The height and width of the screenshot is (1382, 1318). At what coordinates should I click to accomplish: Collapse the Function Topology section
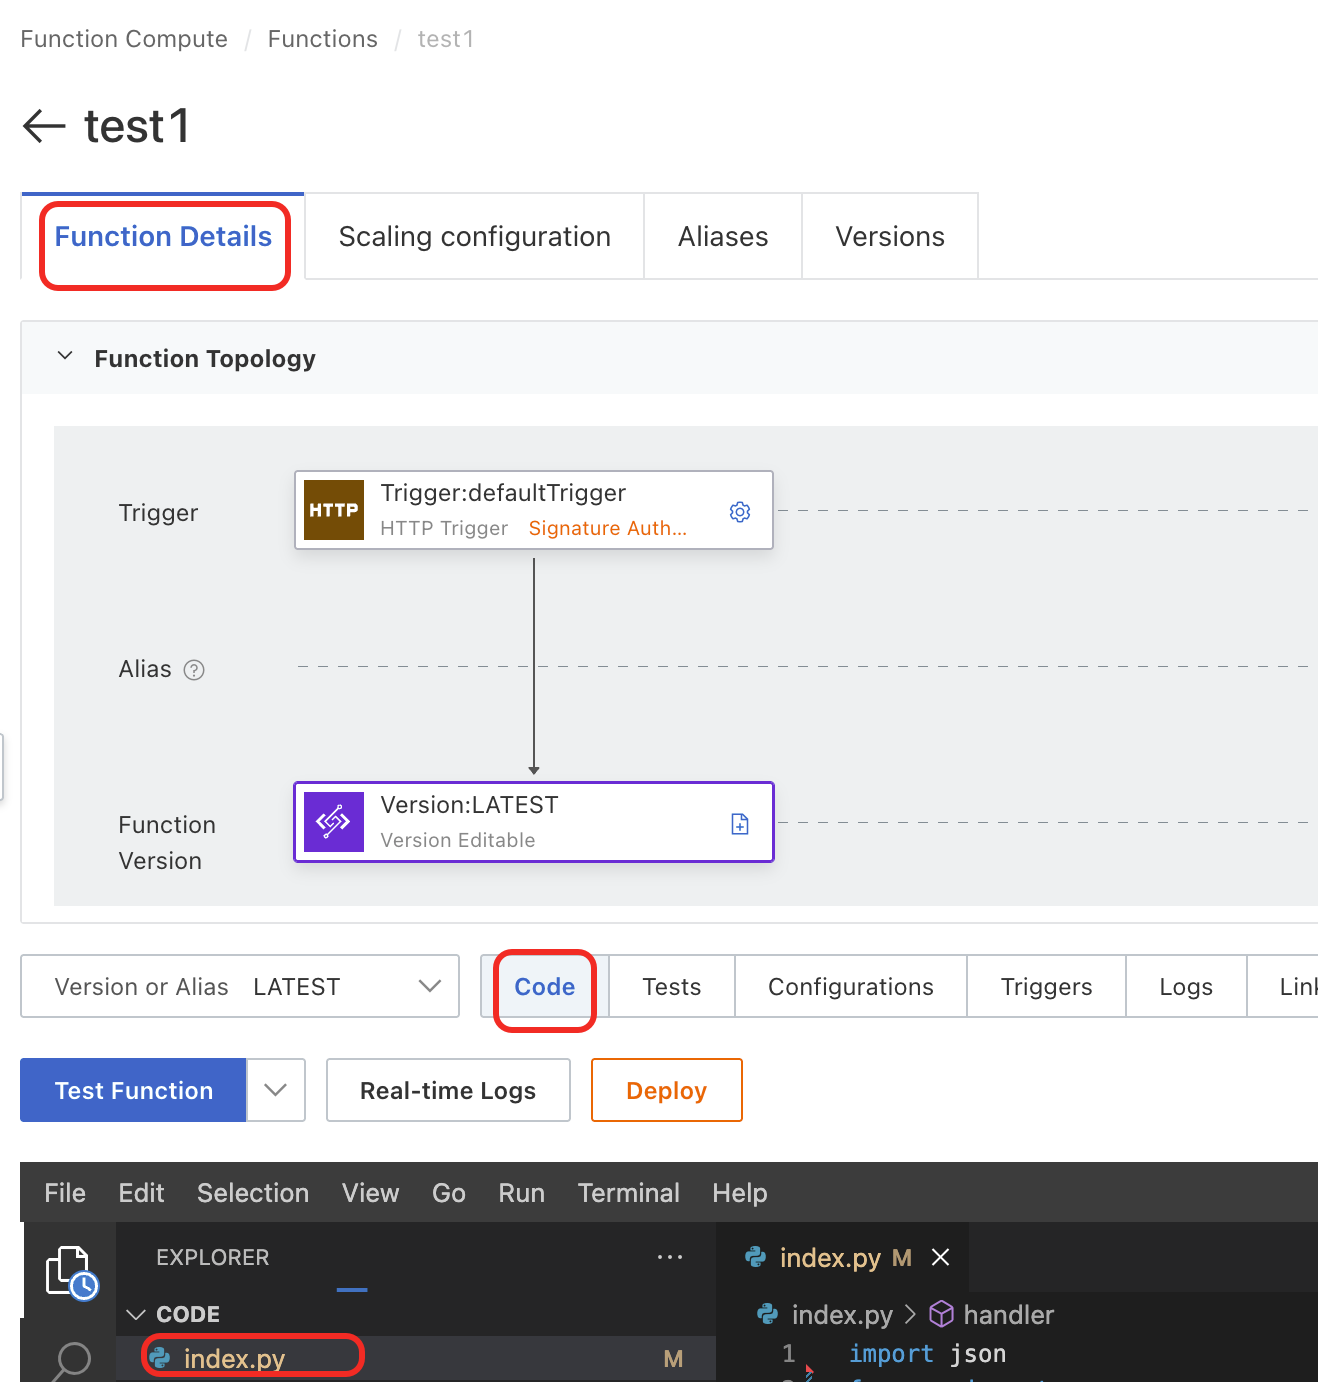coord(66,357)
